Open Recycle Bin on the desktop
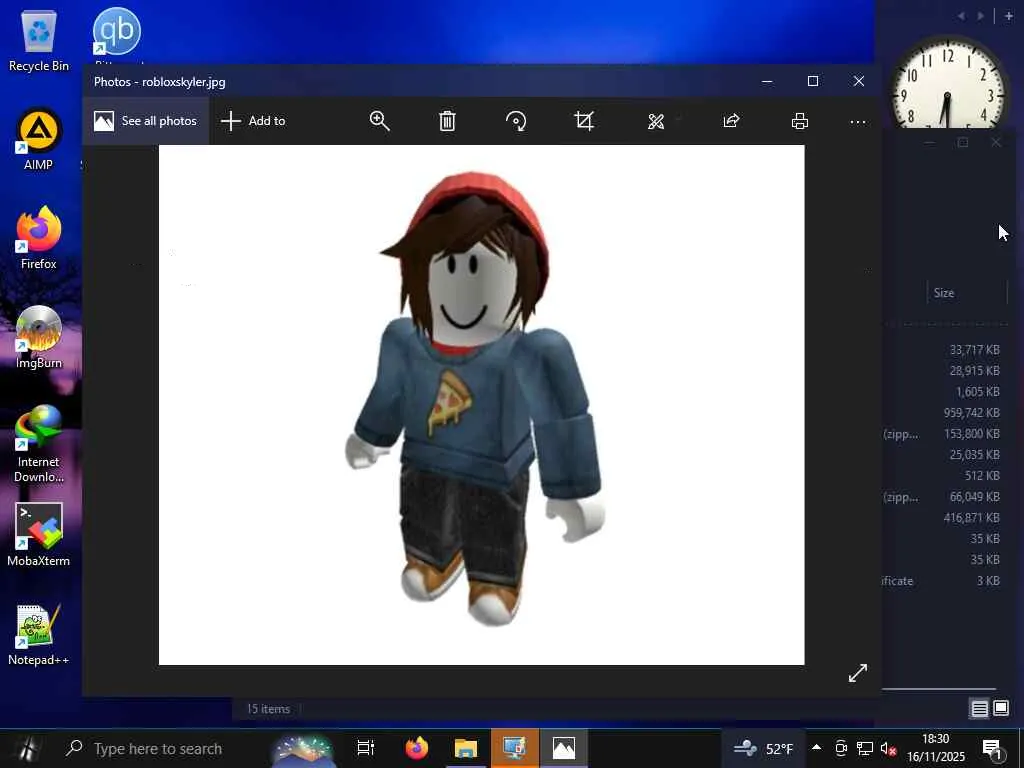Image resolution: width=1024 pixels, height=768 pixels. click(39, 40)
